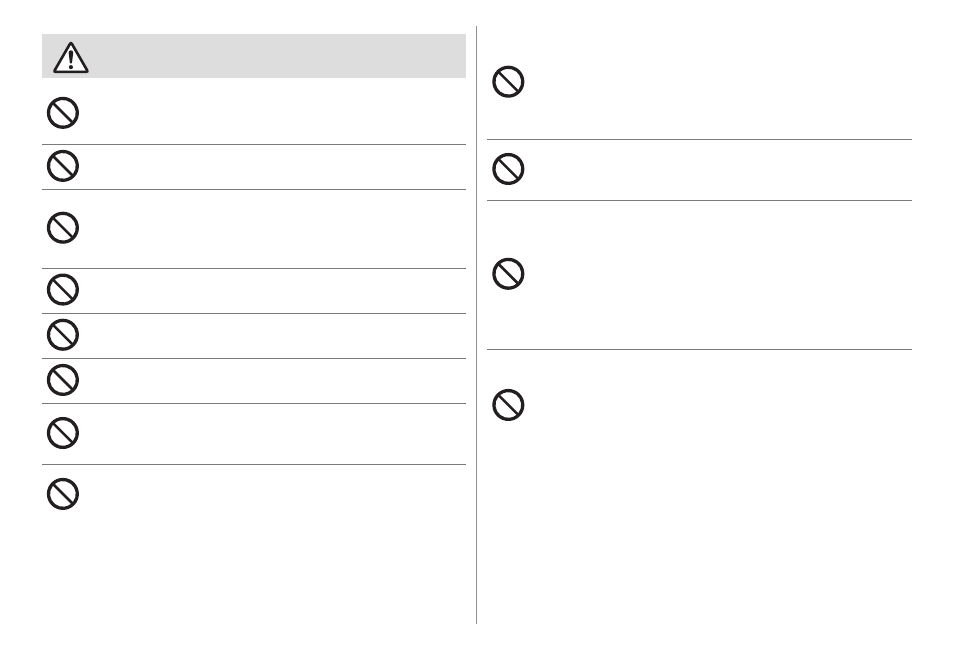The width and height of the screenshot is (954, 671).
Task: Select the first prohibition icon under the warning header
Action: point(63,113)
